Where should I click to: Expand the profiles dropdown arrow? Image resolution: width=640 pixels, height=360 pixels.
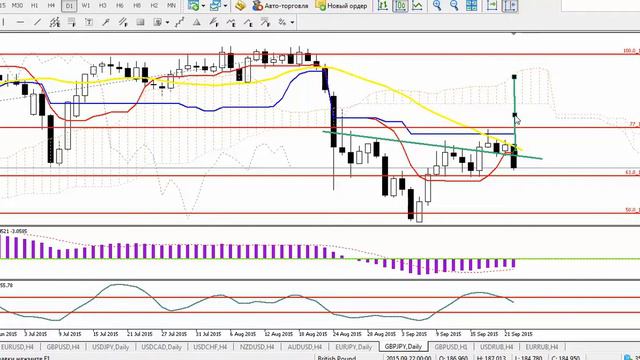tap(225, 6)
